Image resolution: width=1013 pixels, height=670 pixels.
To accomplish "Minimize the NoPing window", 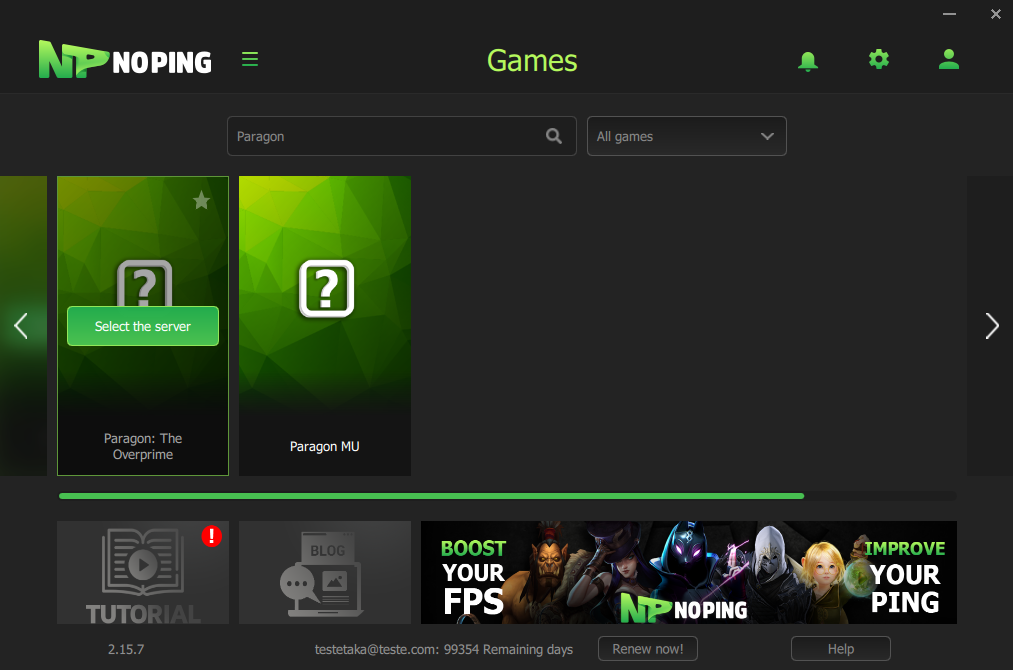I will [x=949, y=14].
